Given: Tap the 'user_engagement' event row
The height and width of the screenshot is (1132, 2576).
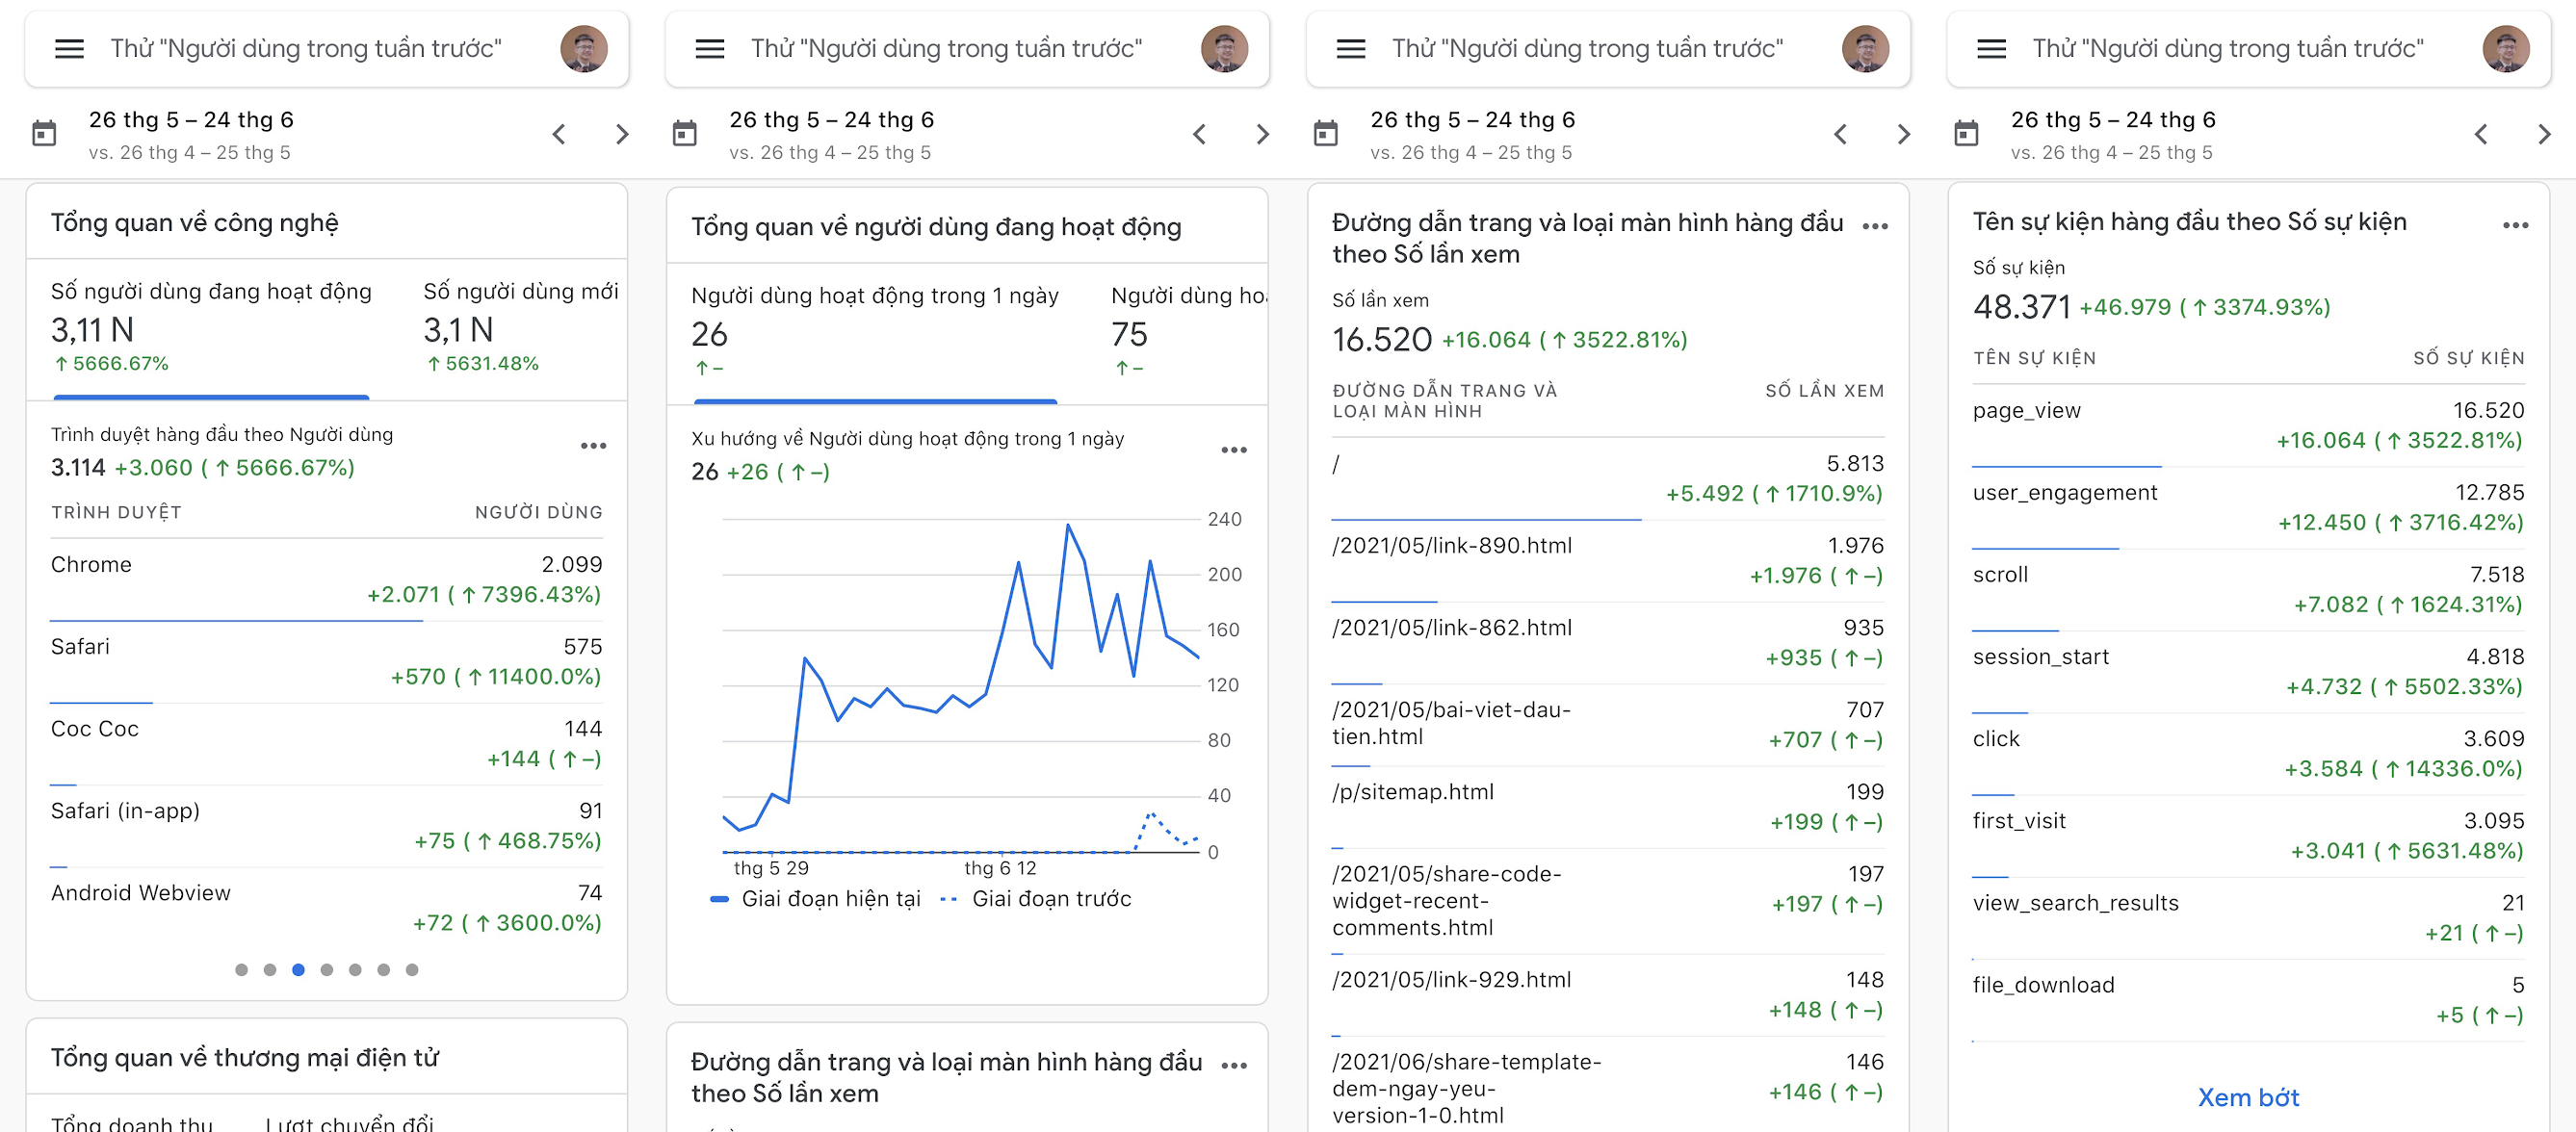Looking at the screenshot, I should (x=2248, y=508).
